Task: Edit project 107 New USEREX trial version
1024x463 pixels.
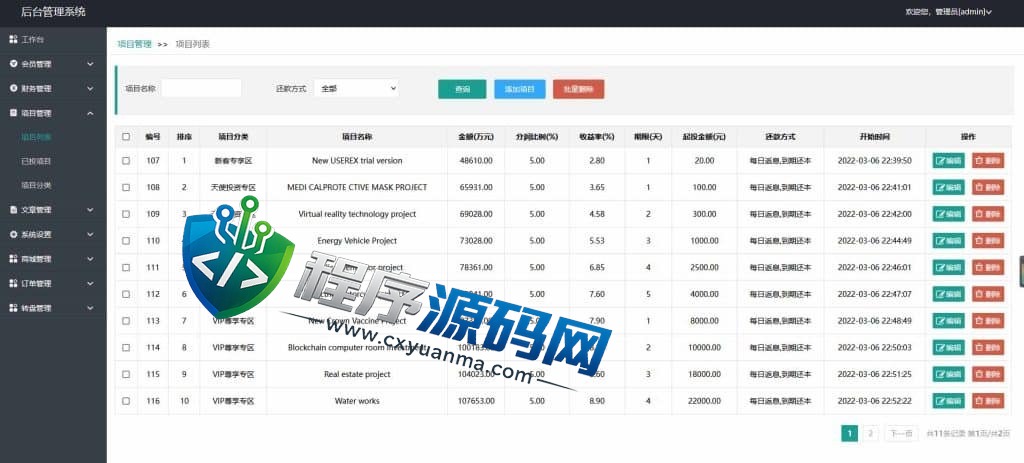Action: click(948, 161)
